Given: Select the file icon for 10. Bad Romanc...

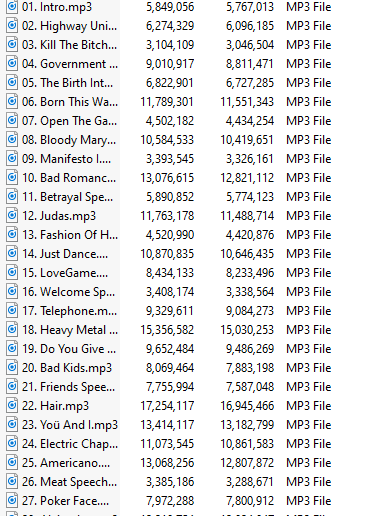Looking at the screenshot, I should point(12,177).
